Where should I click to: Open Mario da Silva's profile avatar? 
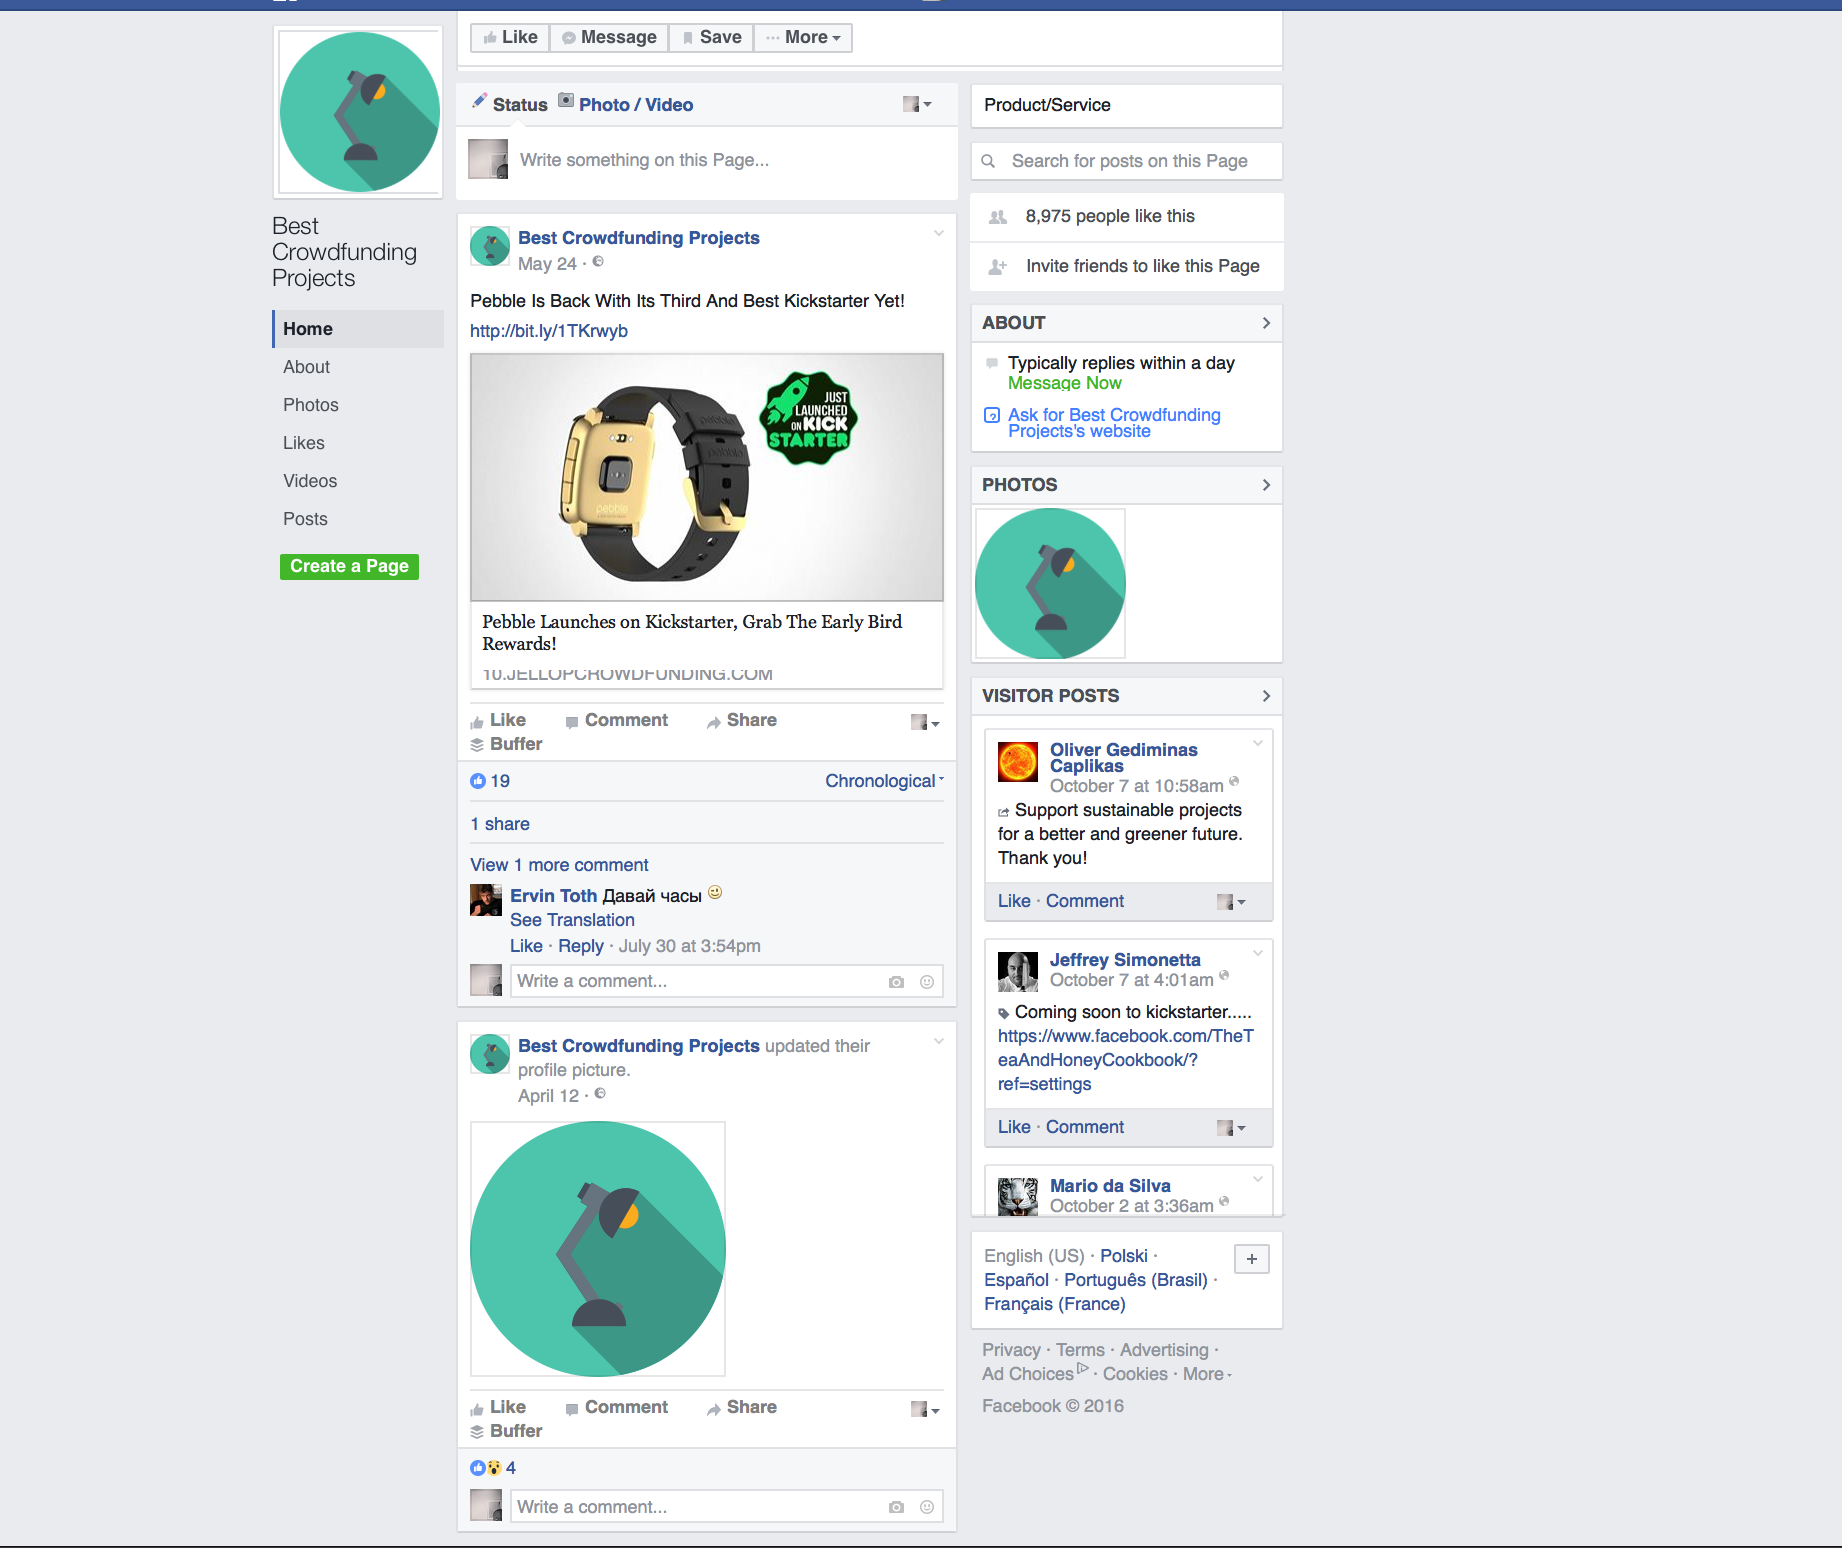point(1018,1196)
